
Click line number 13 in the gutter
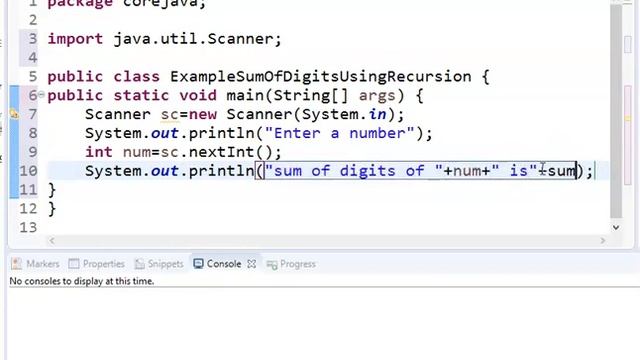(28, 227)
